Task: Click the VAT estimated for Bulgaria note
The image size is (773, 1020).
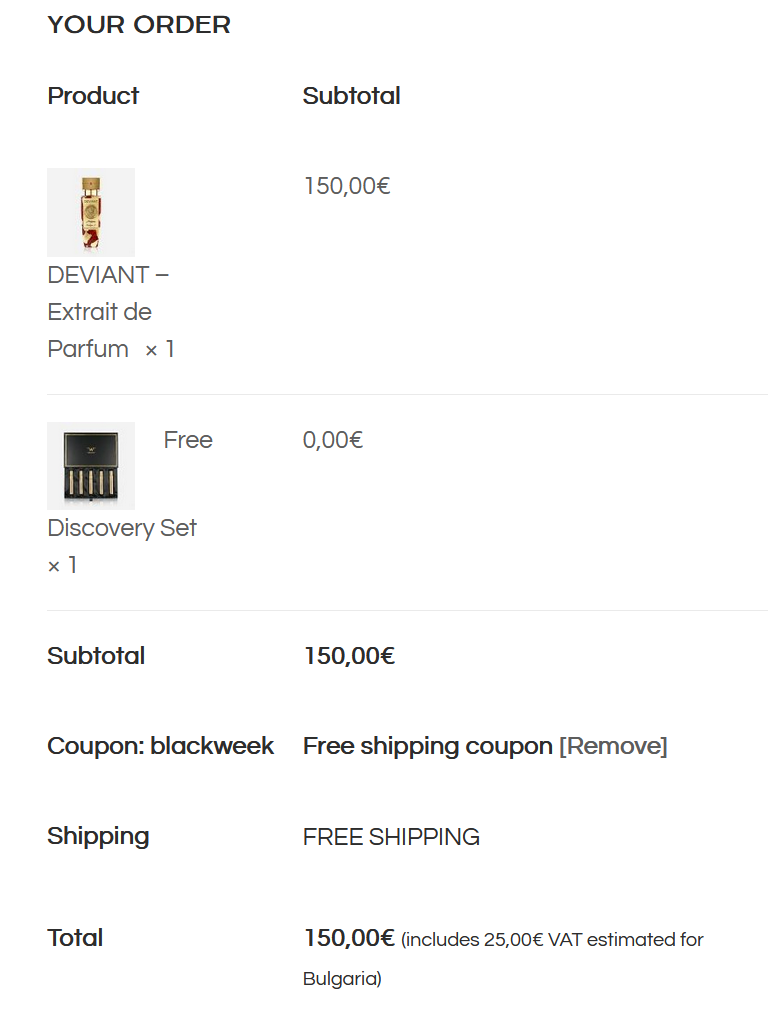Action: click(x=552, y=941)
